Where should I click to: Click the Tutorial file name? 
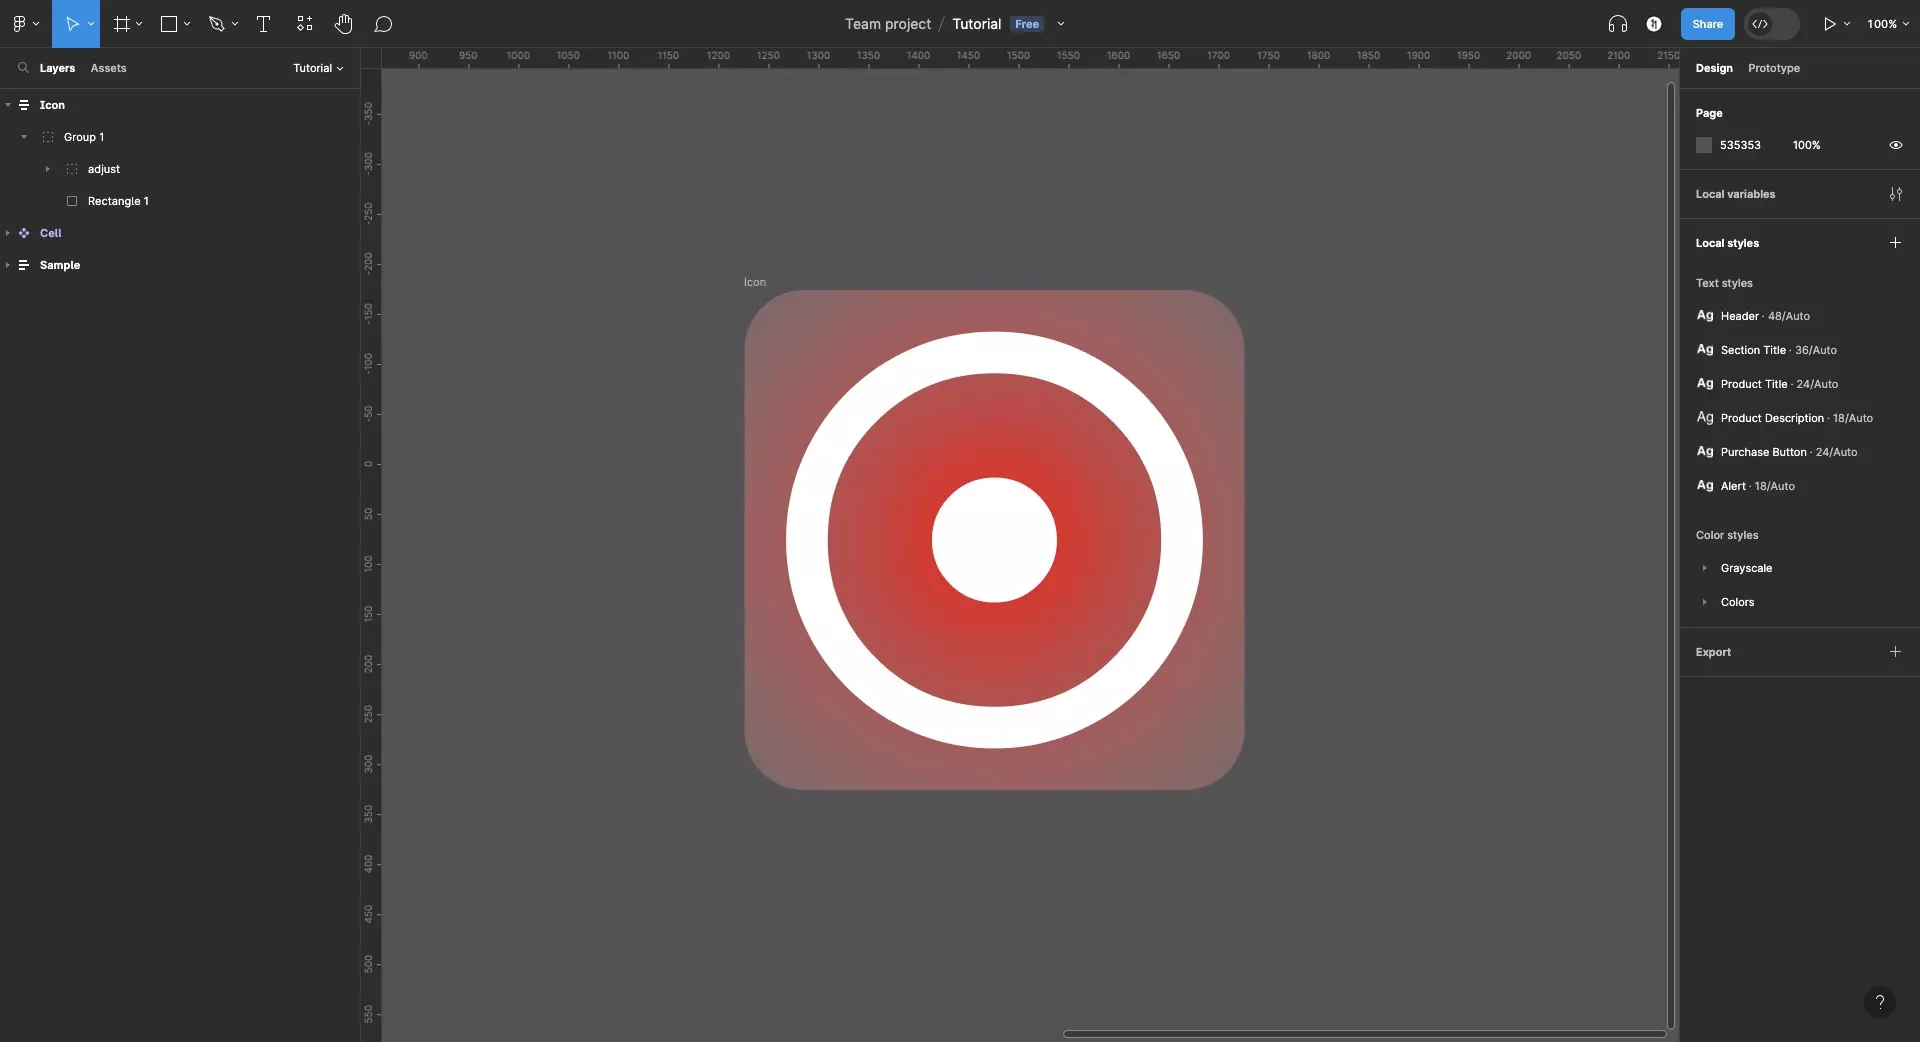(x=976, y=24)
